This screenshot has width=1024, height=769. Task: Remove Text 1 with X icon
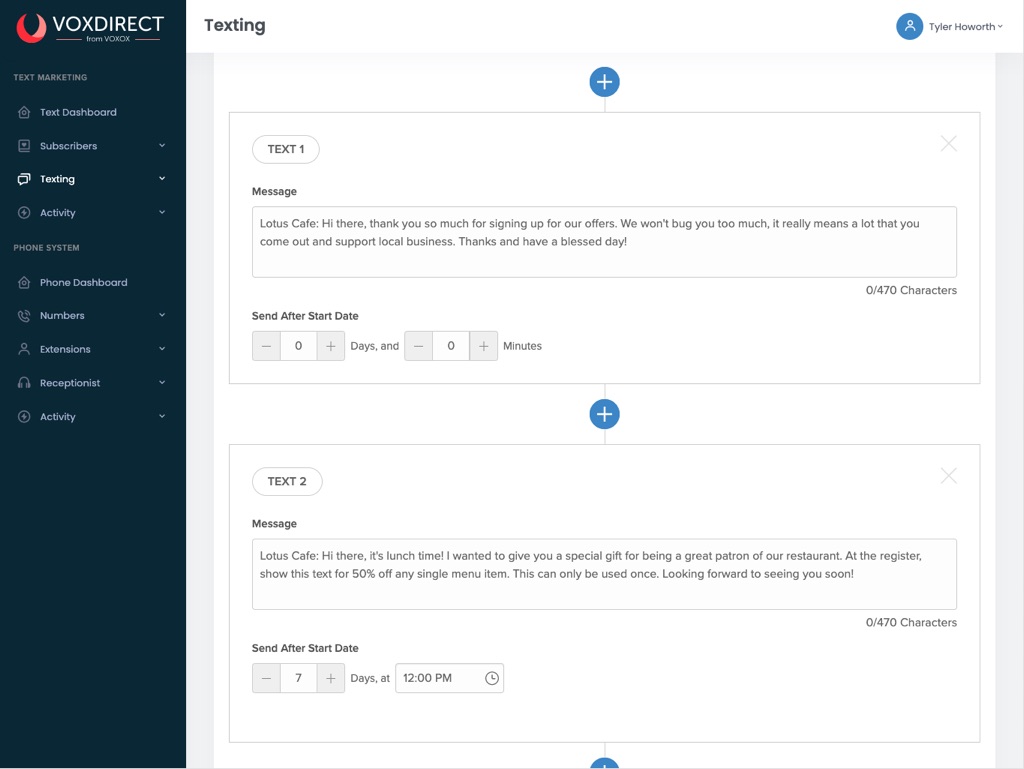point(948,144)
